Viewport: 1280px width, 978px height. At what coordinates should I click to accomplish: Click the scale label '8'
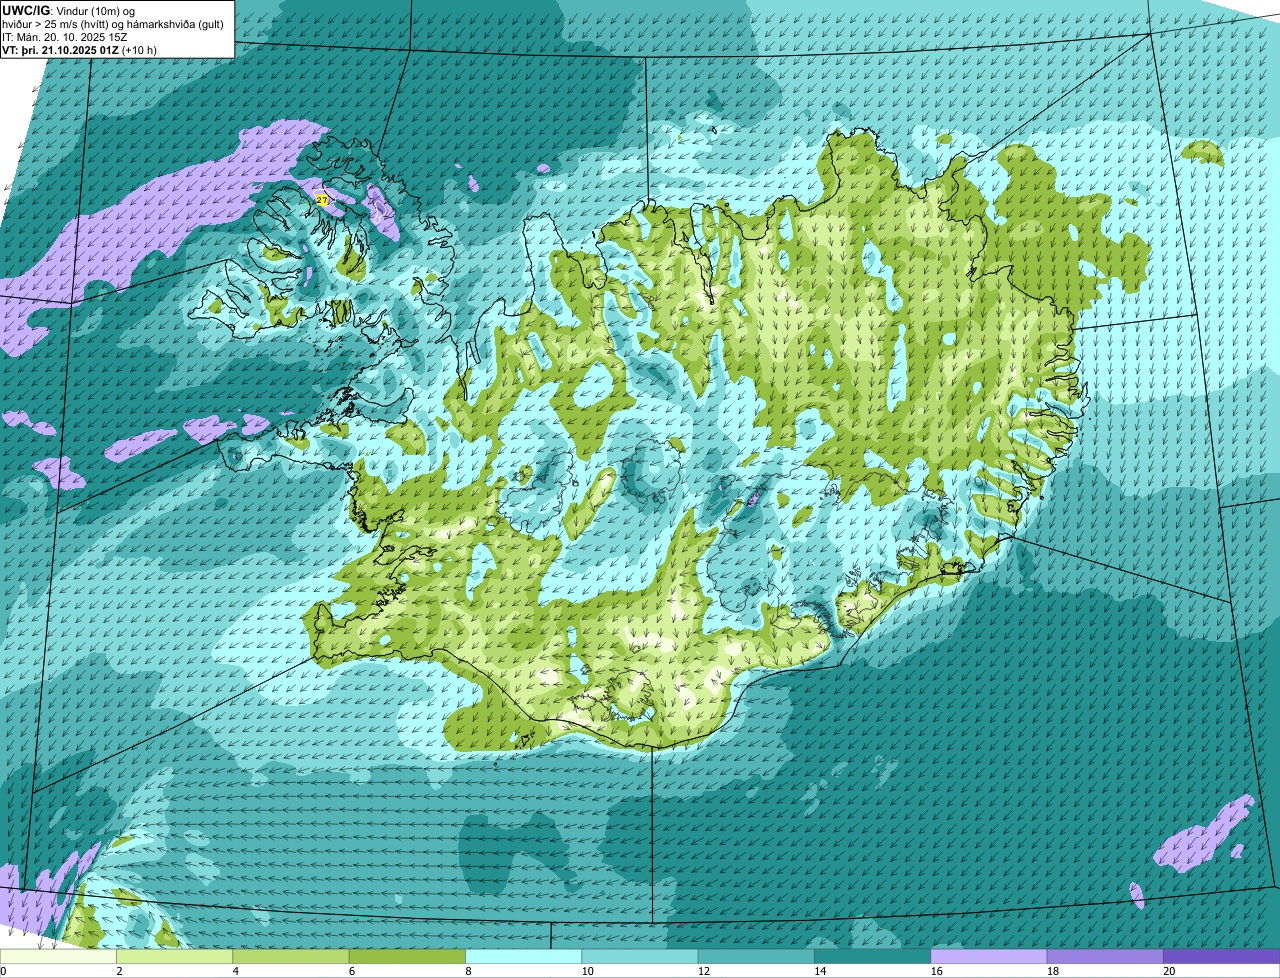click(468, 971)
